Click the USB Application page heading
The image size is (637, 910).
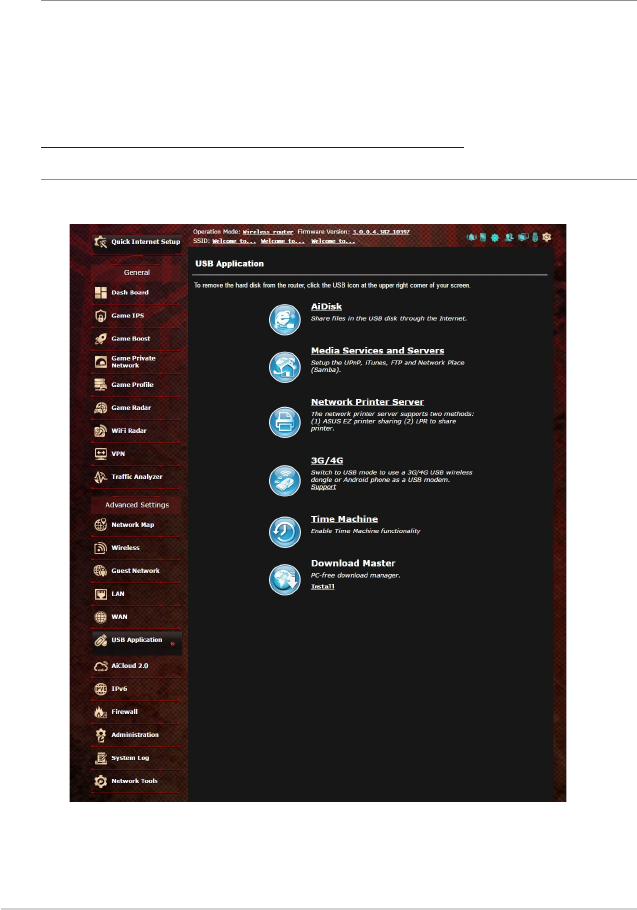pyautogui.click(x=230, y=263)
